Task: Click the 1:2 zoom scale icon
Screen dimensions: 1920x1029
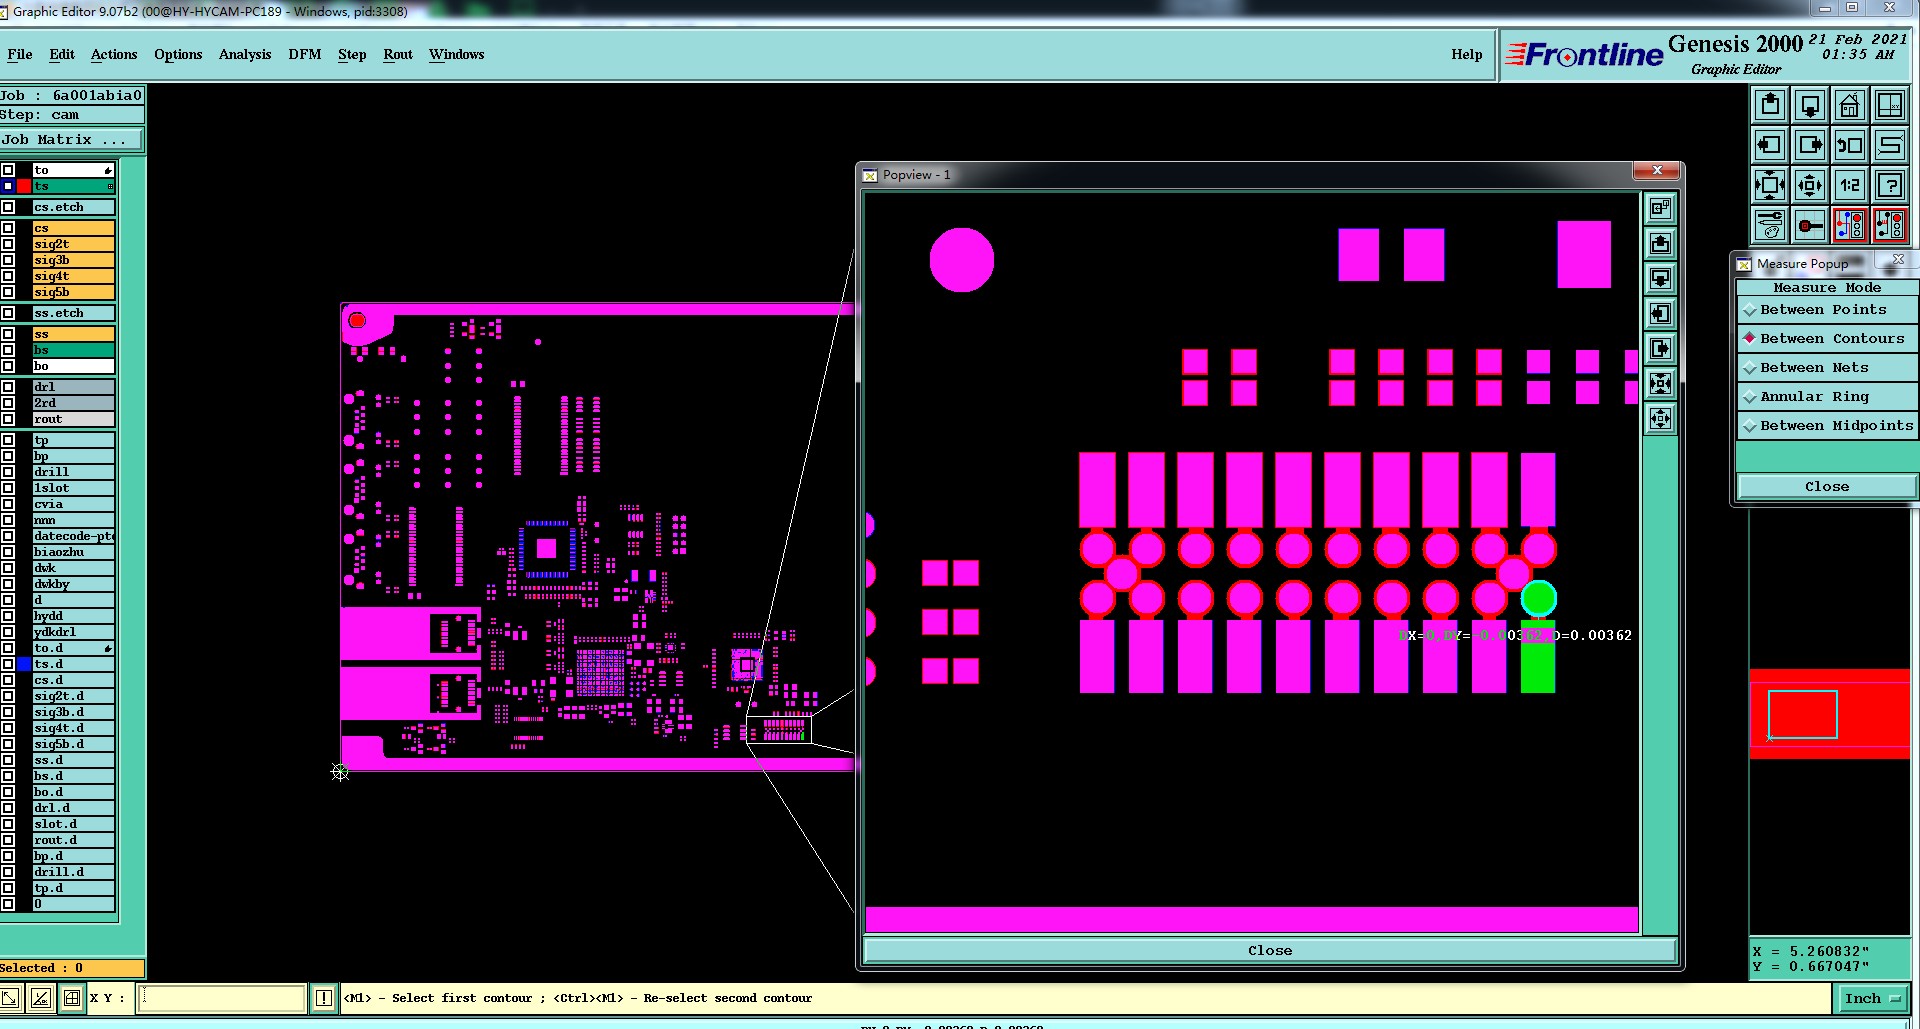Action: (1850, 185)
